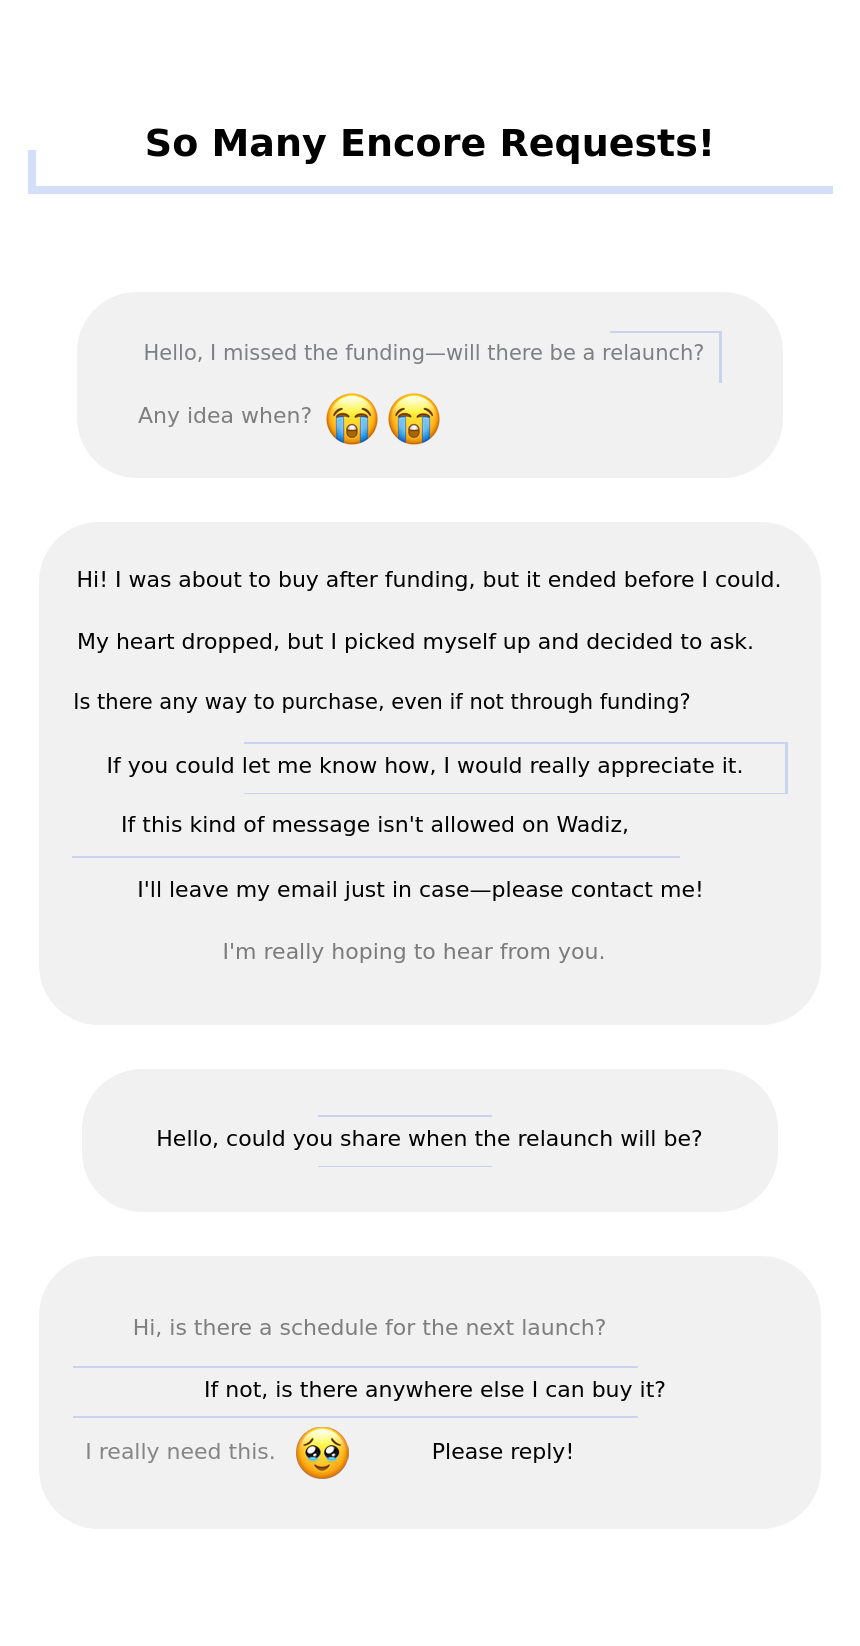Click the second crying emoji
Image resolution: width=860 pixels, height=1646 pixels.
point(414,419)
